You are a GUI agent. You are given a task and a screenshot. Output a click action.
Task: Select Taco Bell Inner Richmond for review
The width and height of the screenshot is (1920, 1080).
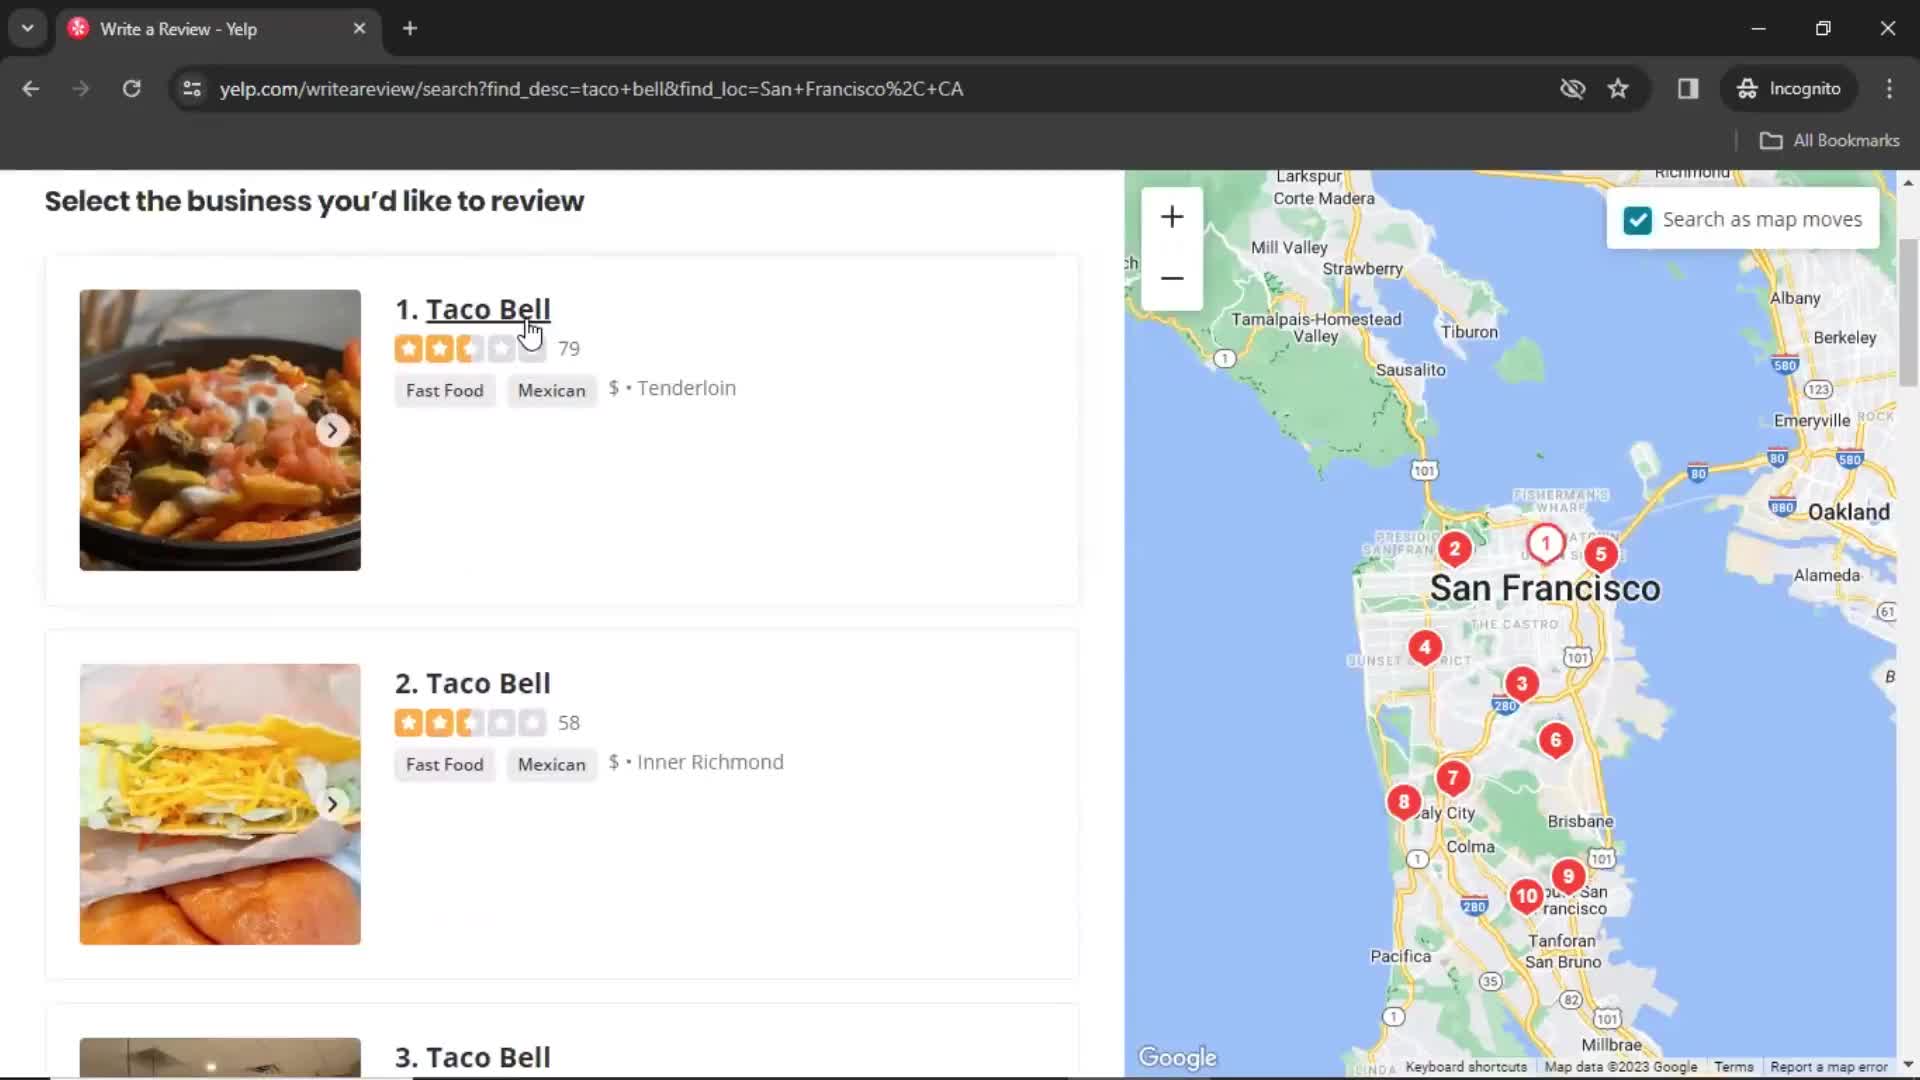(x=488, y=683)
